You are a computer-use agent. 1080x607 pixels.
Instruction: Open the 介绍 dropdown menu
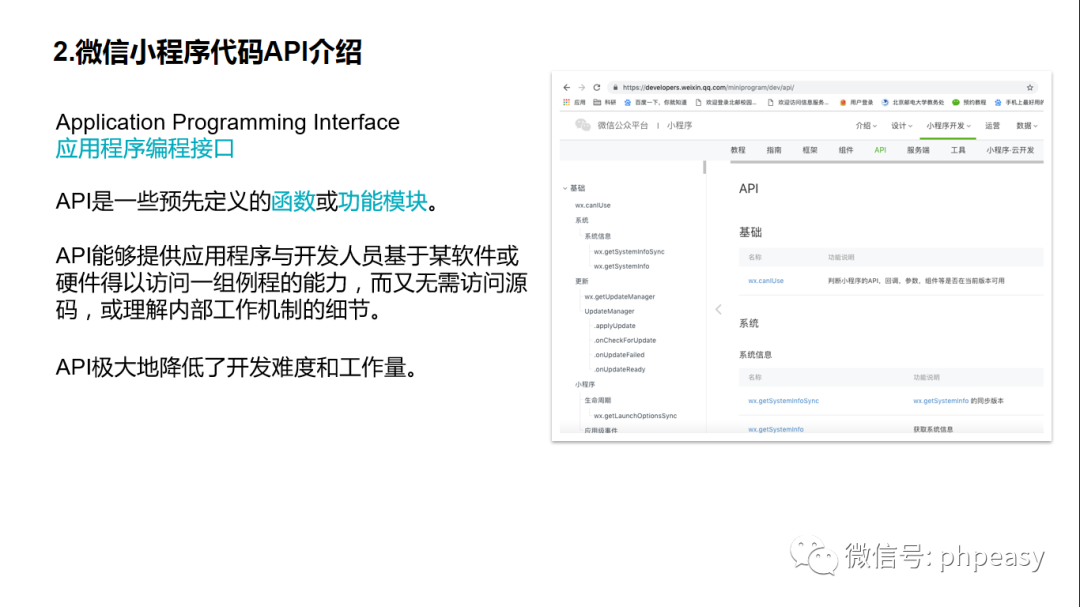pos(866,125)
